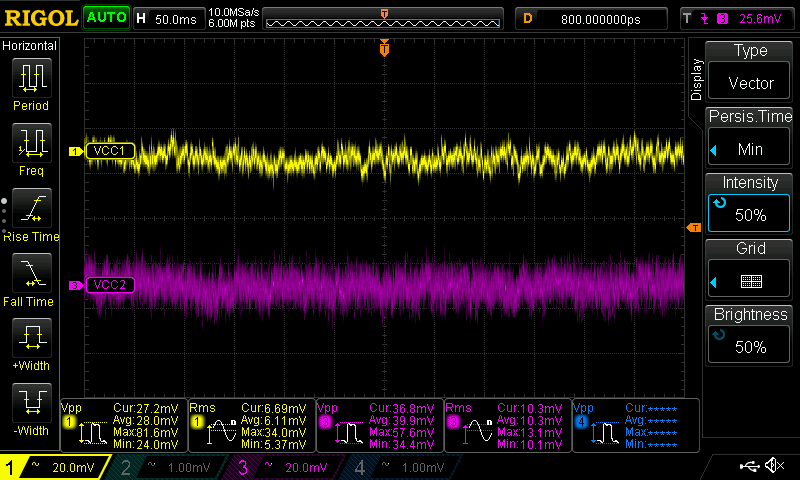Viewport: 800px width, 480px height.
Task: Click Avg:10.3mV Rms value for channel 3
Action: (x=530, y=420)
